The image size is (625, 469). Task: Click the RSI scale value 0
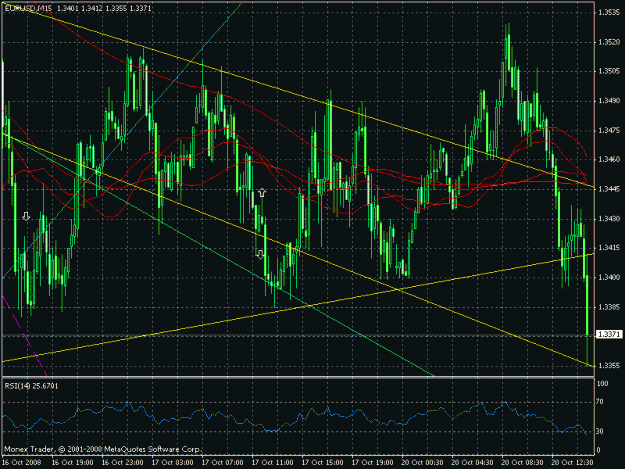[x=598, y=450]
